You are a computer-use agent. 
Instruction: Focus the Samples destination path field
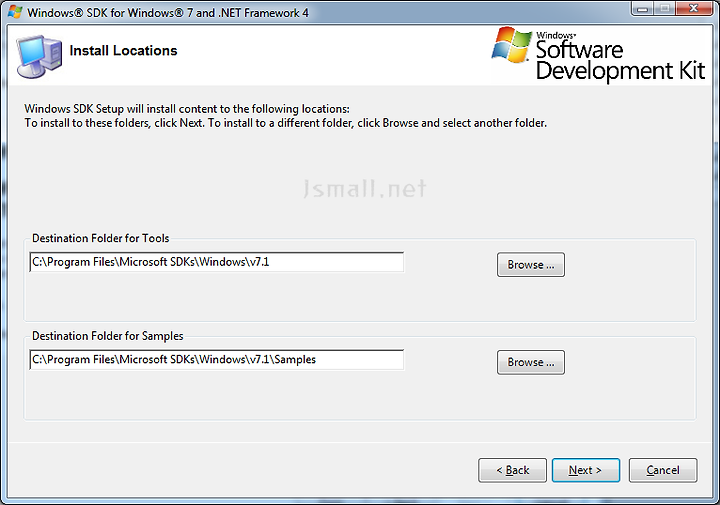[x=217, y=359]
